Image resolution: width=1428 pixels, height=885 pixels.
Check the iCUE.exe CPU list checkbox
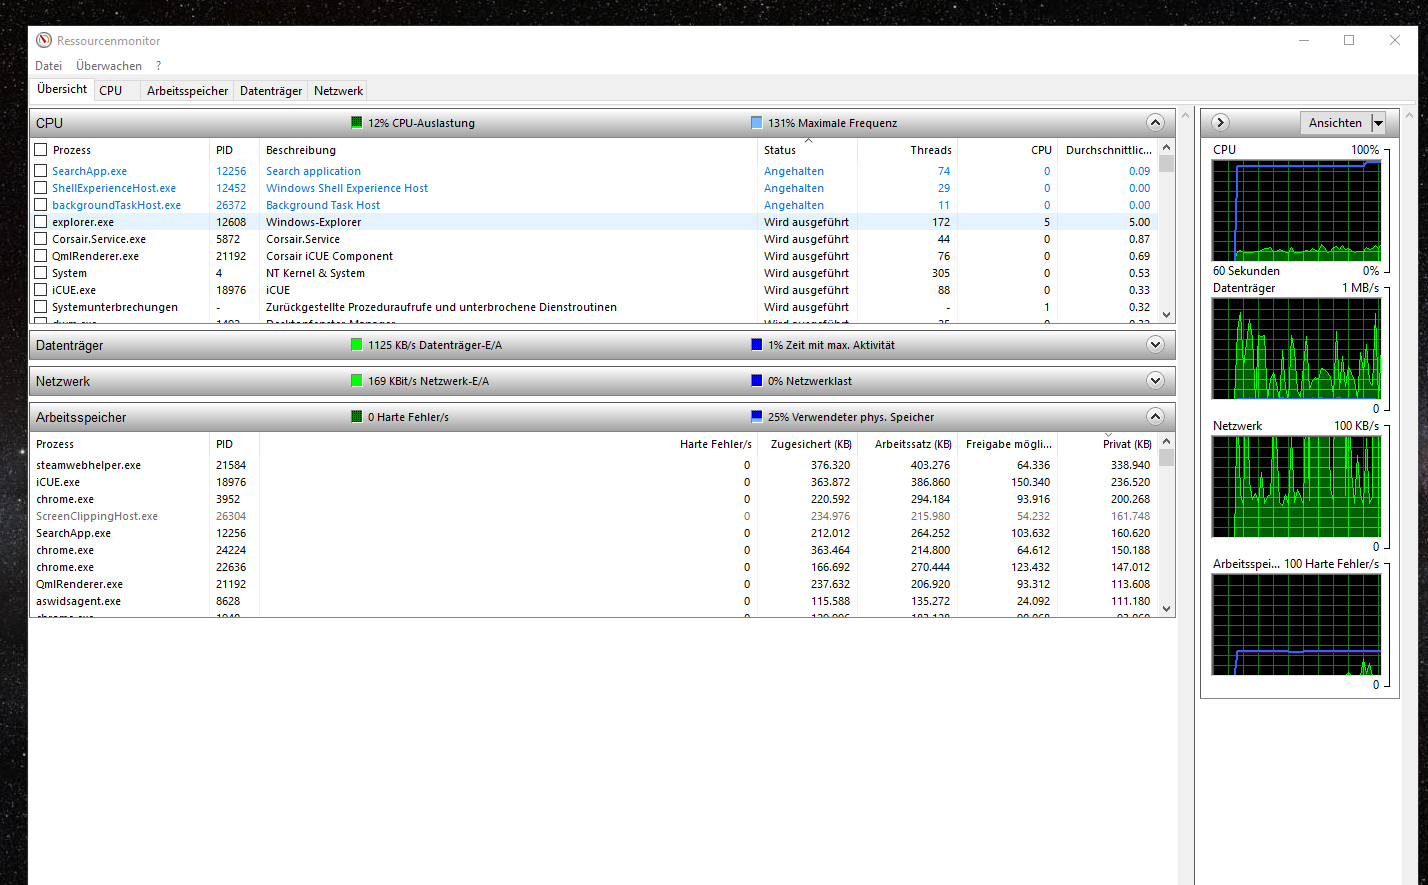pyautogui.click(x=41, y=290)
